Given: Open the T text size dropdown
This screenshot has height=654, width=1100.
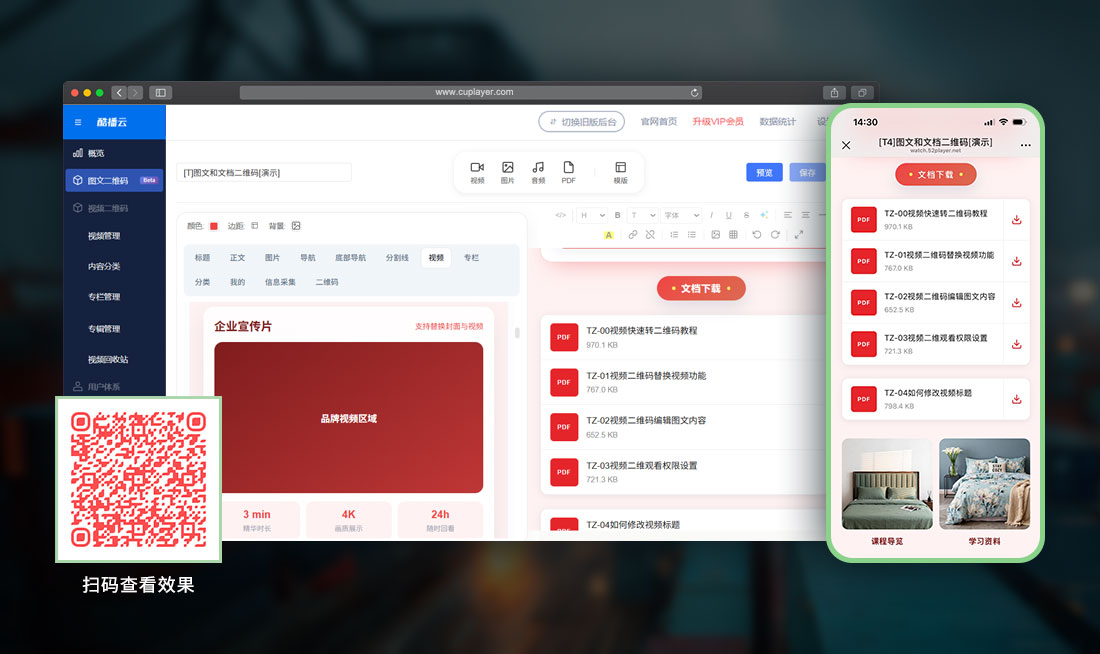Looking at the screenshot, I should [x=643, y=215].
